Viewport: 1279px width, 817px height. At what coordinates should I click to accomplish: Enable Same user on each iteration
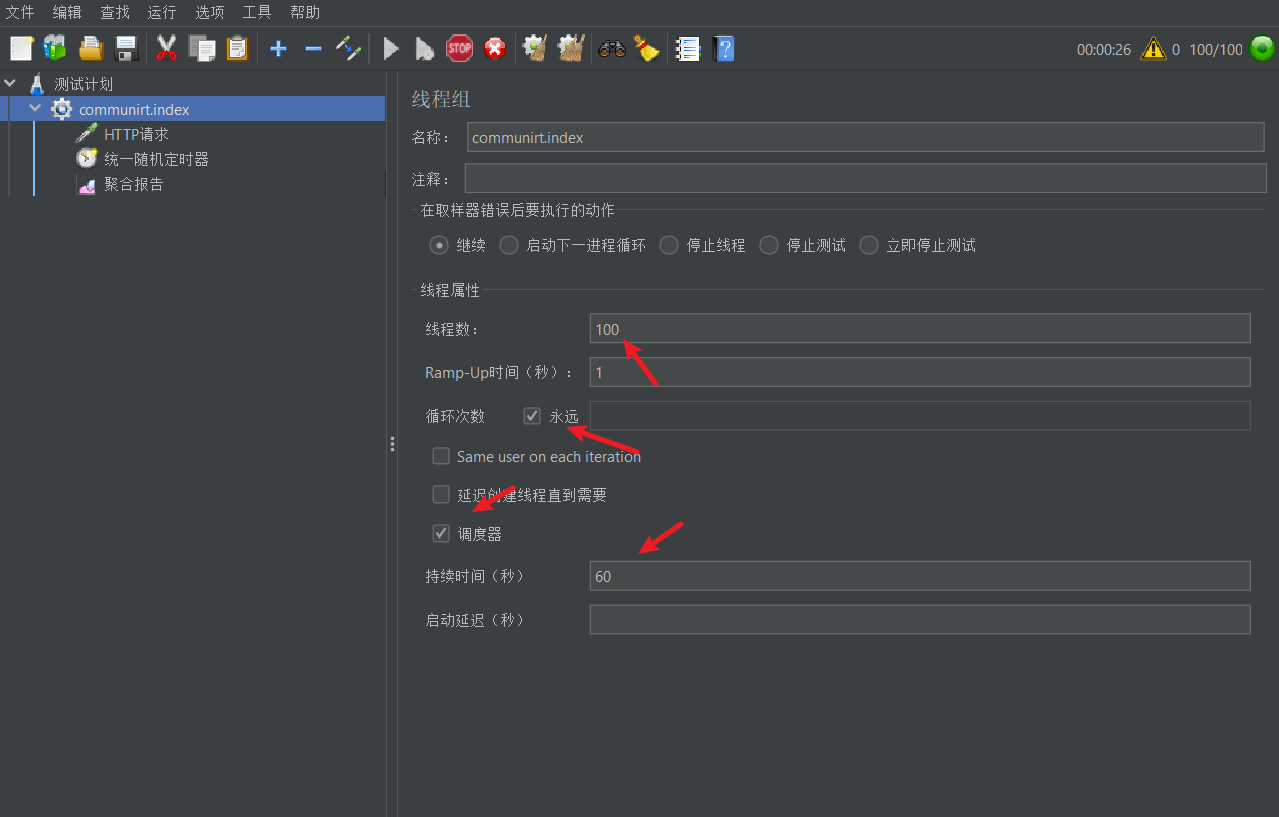click(441, 456)
